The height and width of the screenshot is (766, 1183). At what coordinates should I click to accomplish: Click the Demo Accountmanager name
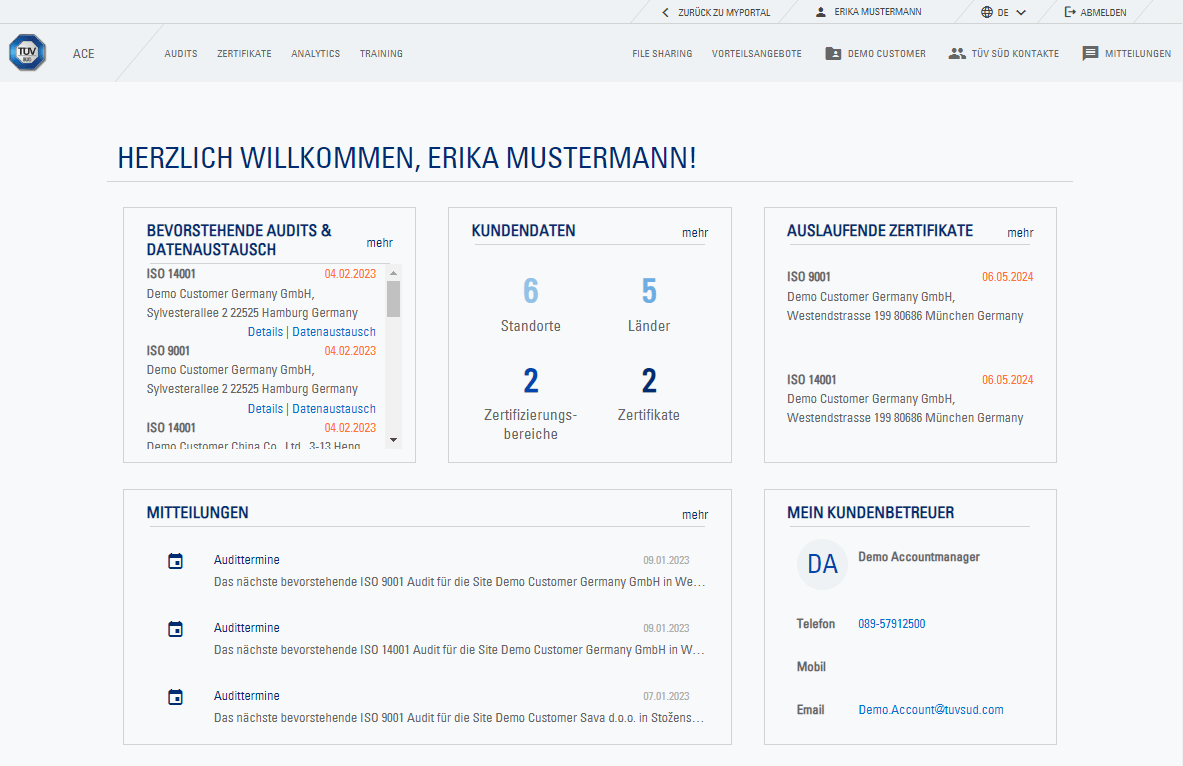click(x=919, y=557)
